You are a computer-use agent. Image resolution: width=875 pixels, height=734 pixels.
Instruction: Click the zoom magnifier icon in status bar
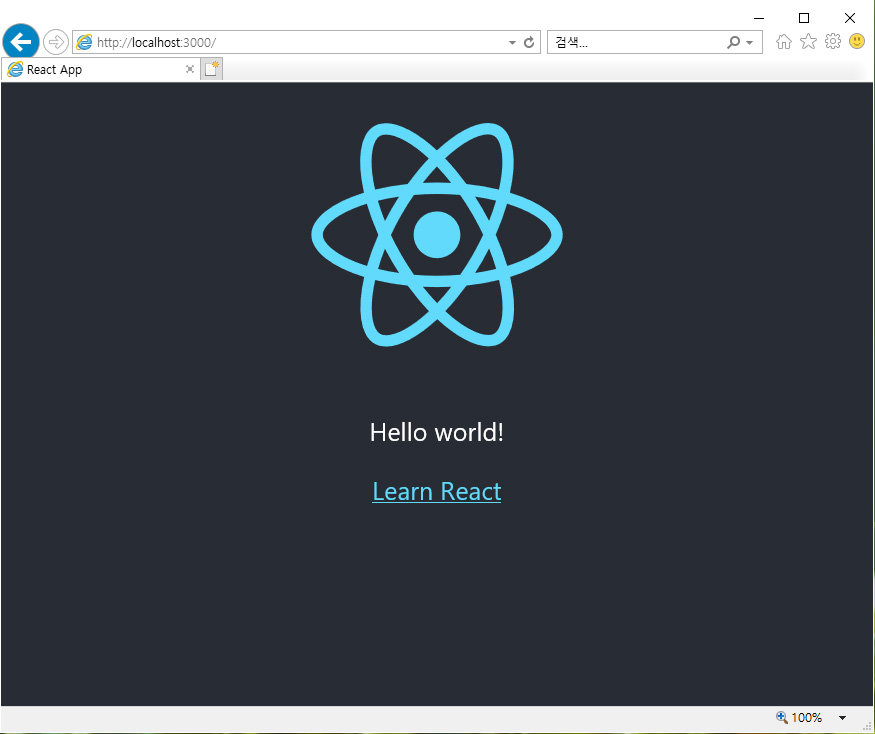[x=781, y=717]
